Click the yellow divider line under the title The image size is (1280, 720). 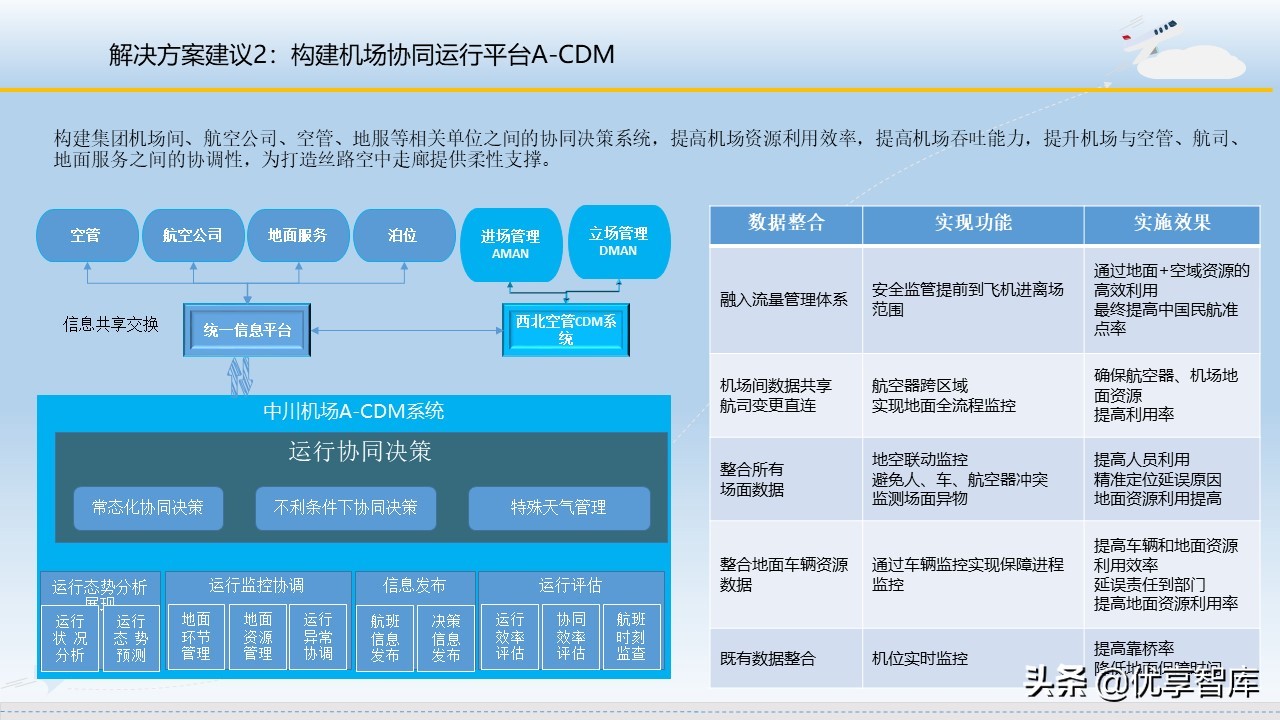point(640,89)
